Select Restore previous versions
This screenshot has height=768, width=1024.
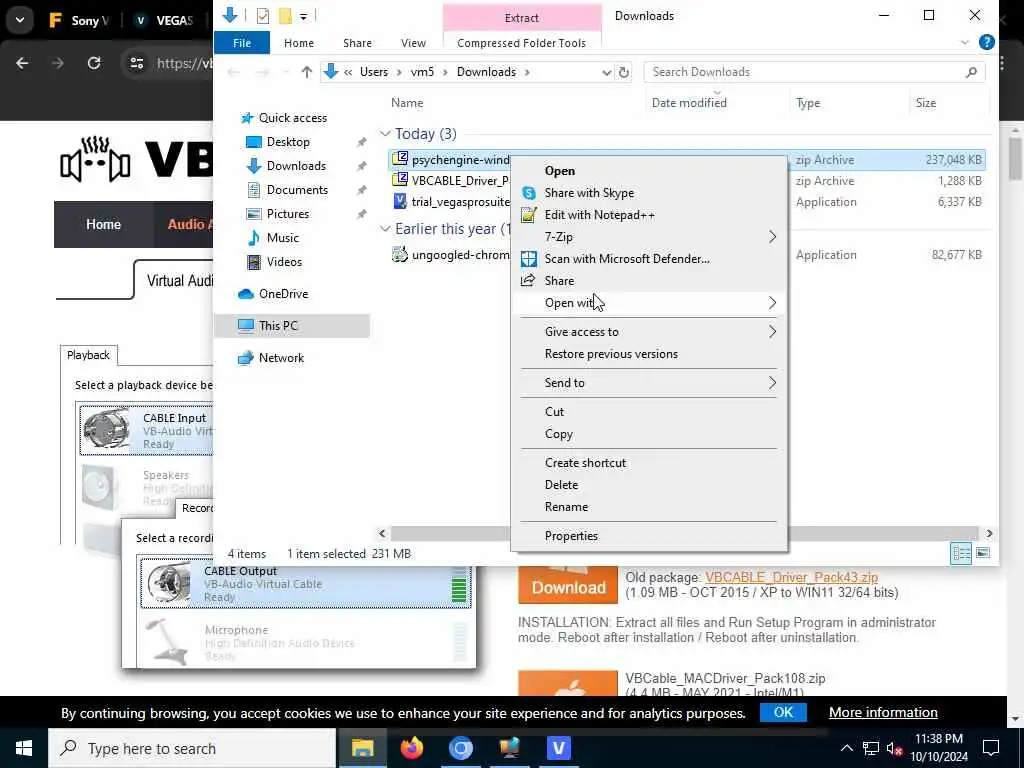[611, 354]
